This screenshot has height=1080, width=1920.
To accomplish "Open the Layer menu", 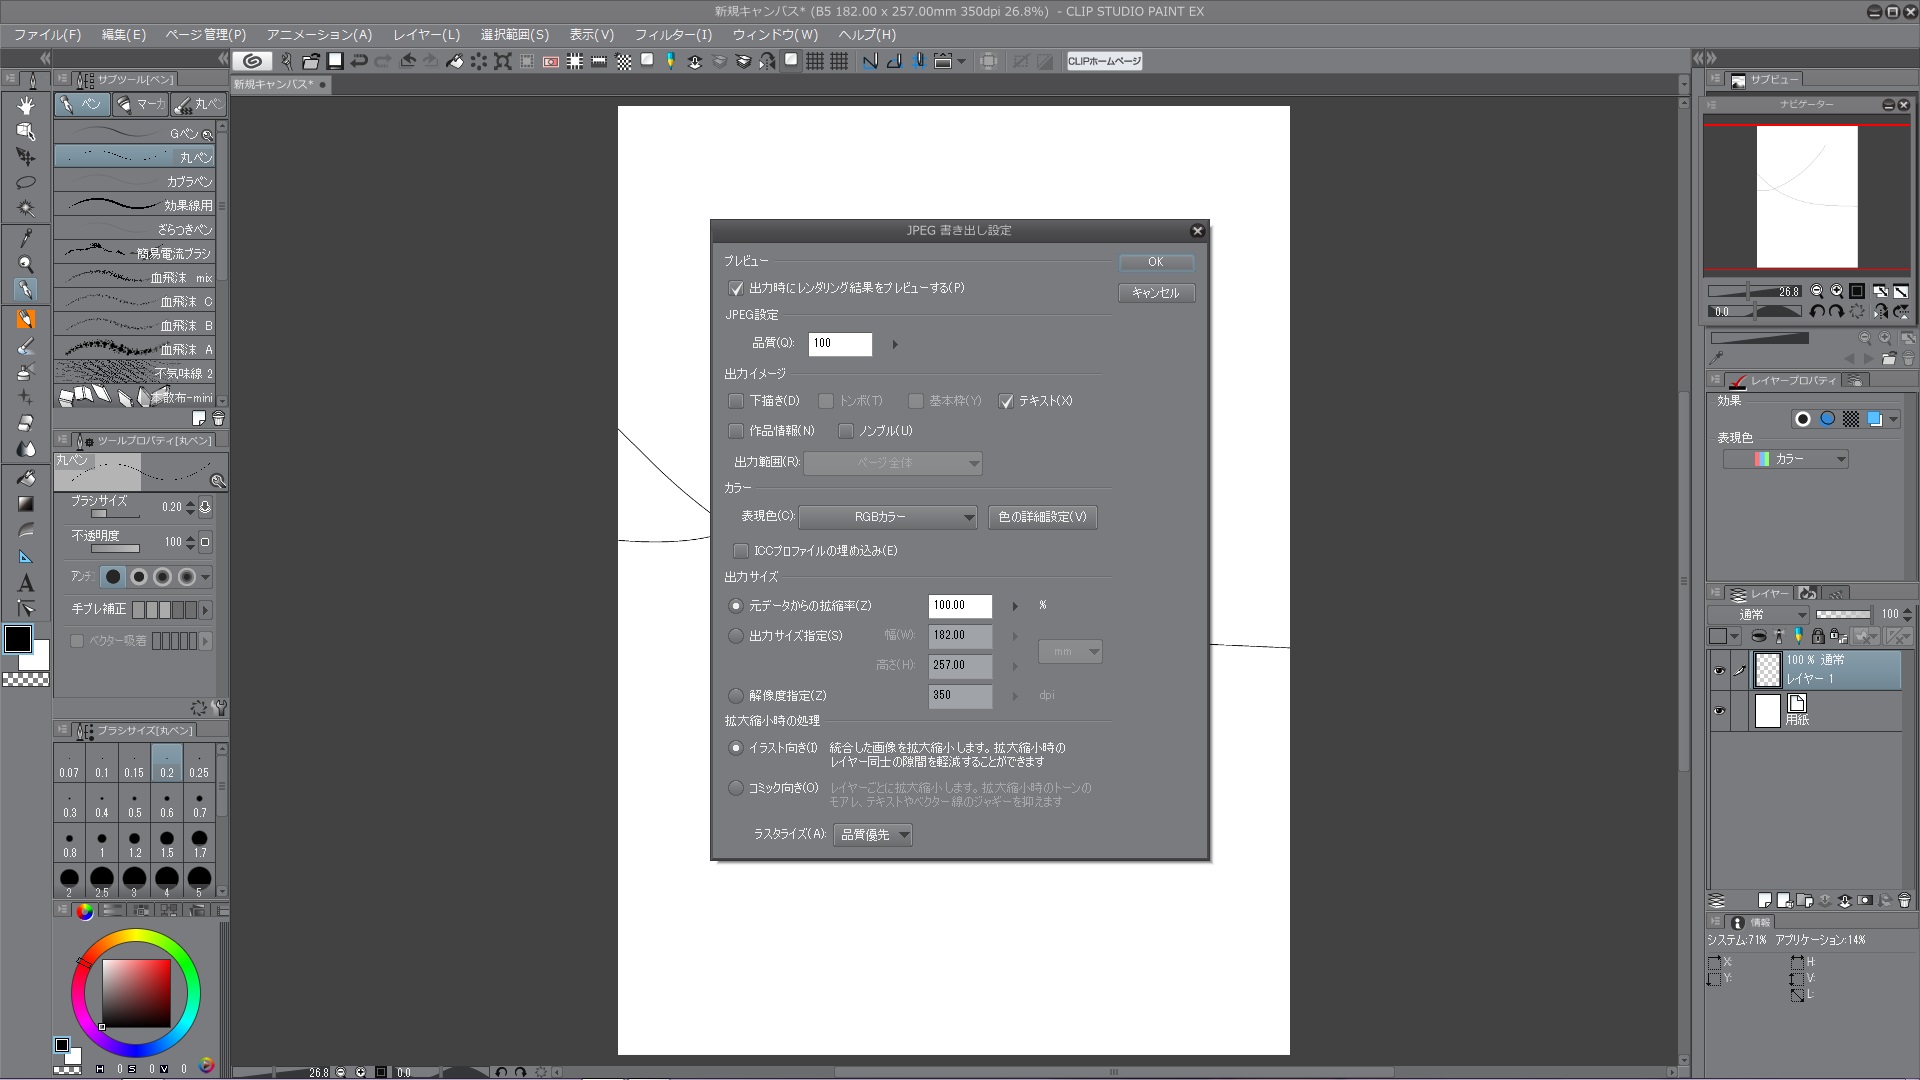I will coord(426,34).
